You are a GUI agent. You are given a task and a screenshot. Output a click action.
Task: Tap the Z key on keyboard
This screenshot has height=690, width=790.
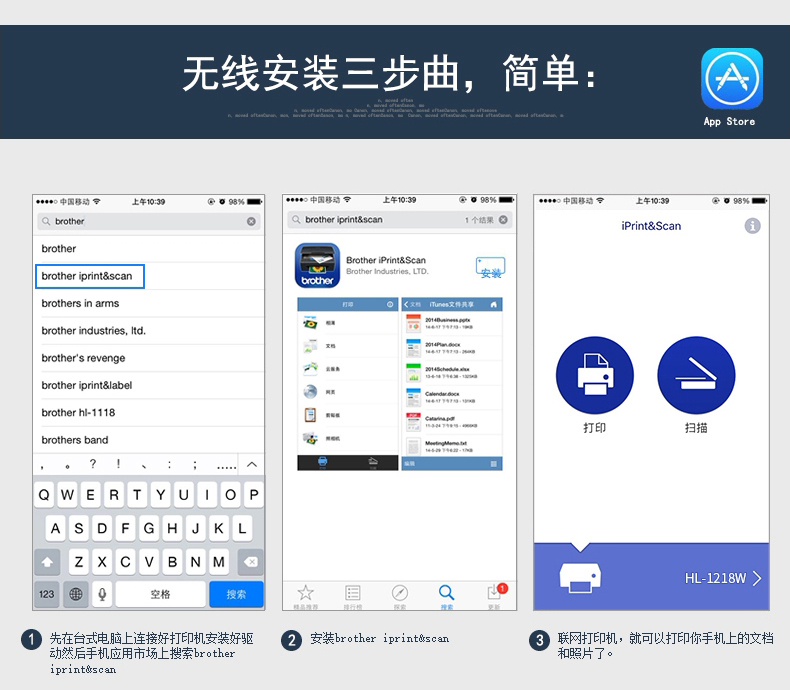(x=79, y=562)
